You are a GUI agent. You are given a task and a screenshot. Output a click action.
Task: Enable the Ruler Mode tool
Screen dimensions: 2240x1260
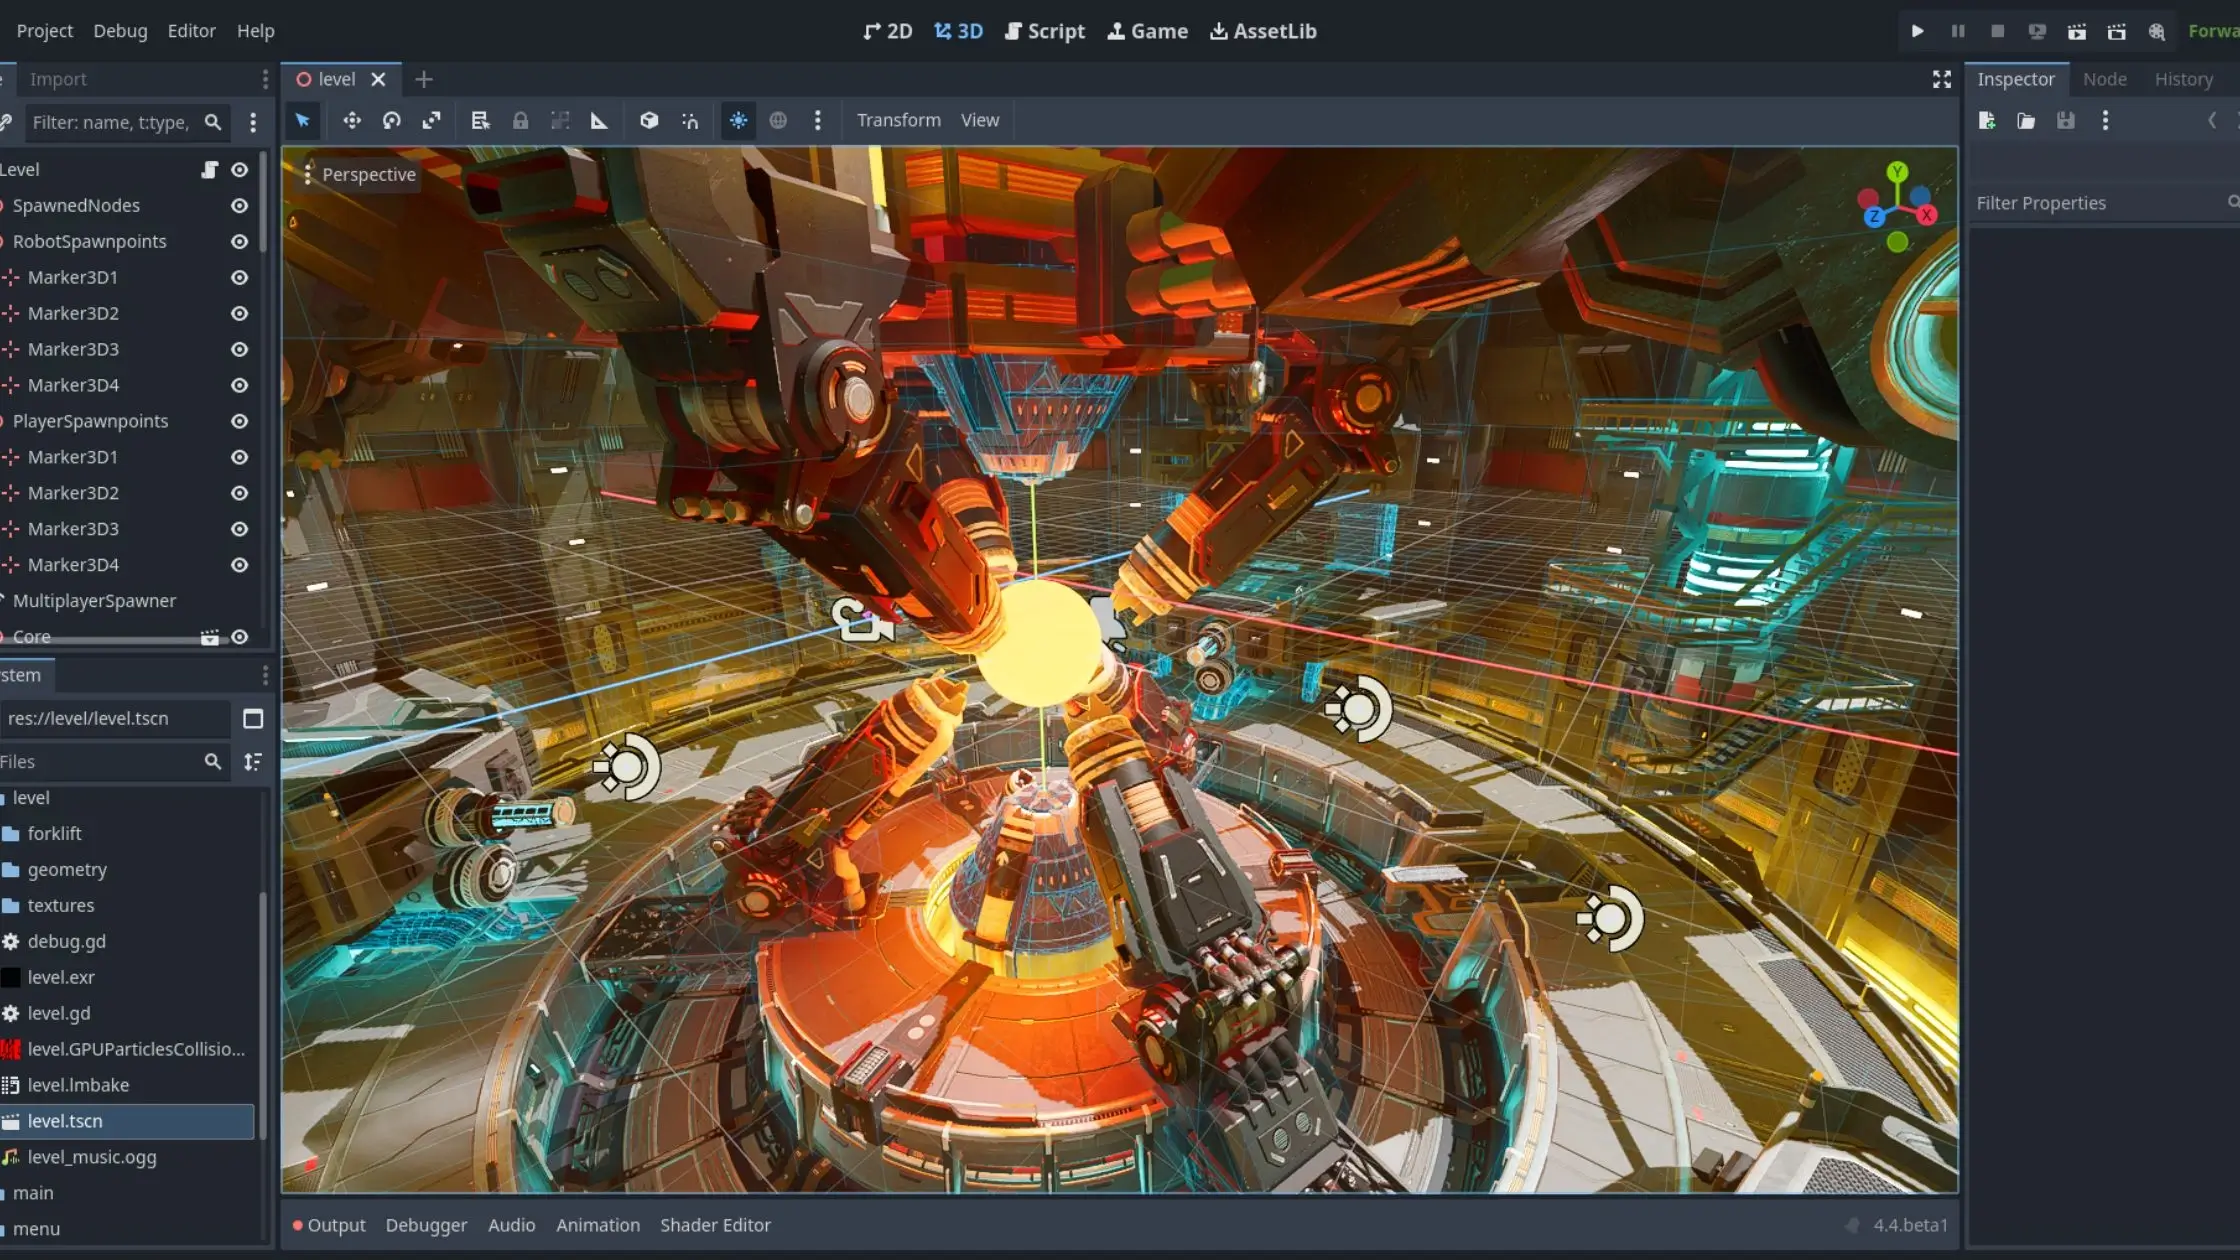coord(599,121)
